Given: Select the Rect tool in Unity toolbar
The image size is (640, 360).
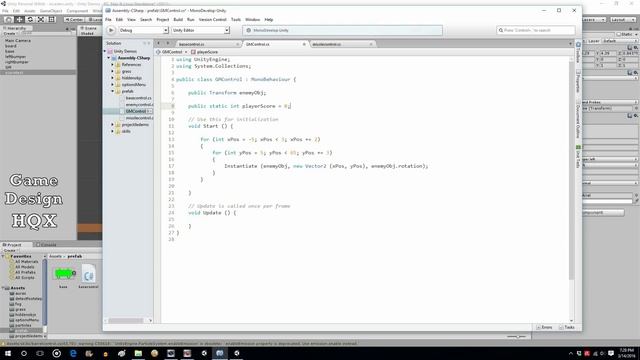Looking at the screenshot, I should click(x=52, y=19).
